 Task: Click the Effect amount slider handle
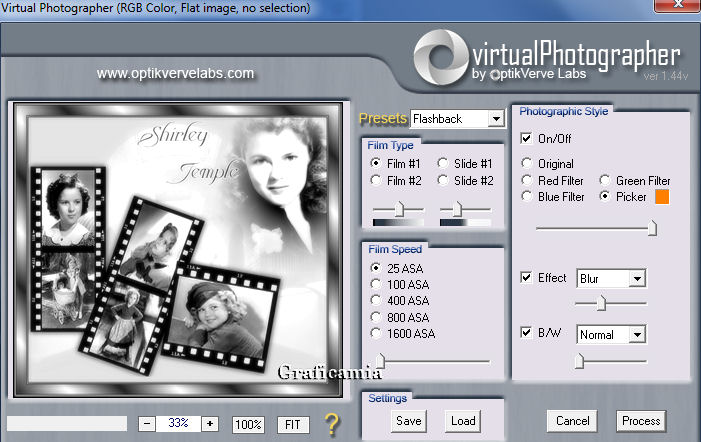point(601,303)
